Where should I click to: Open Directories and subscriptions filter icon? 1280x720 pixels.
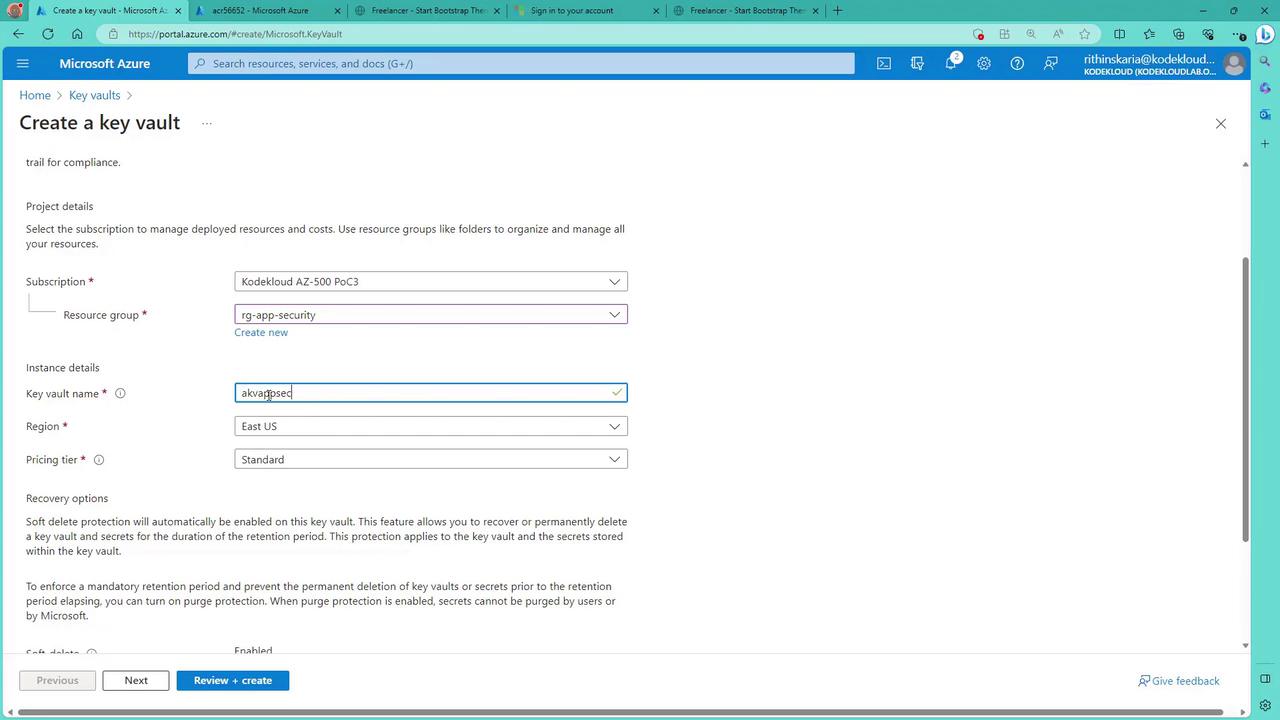917,63
